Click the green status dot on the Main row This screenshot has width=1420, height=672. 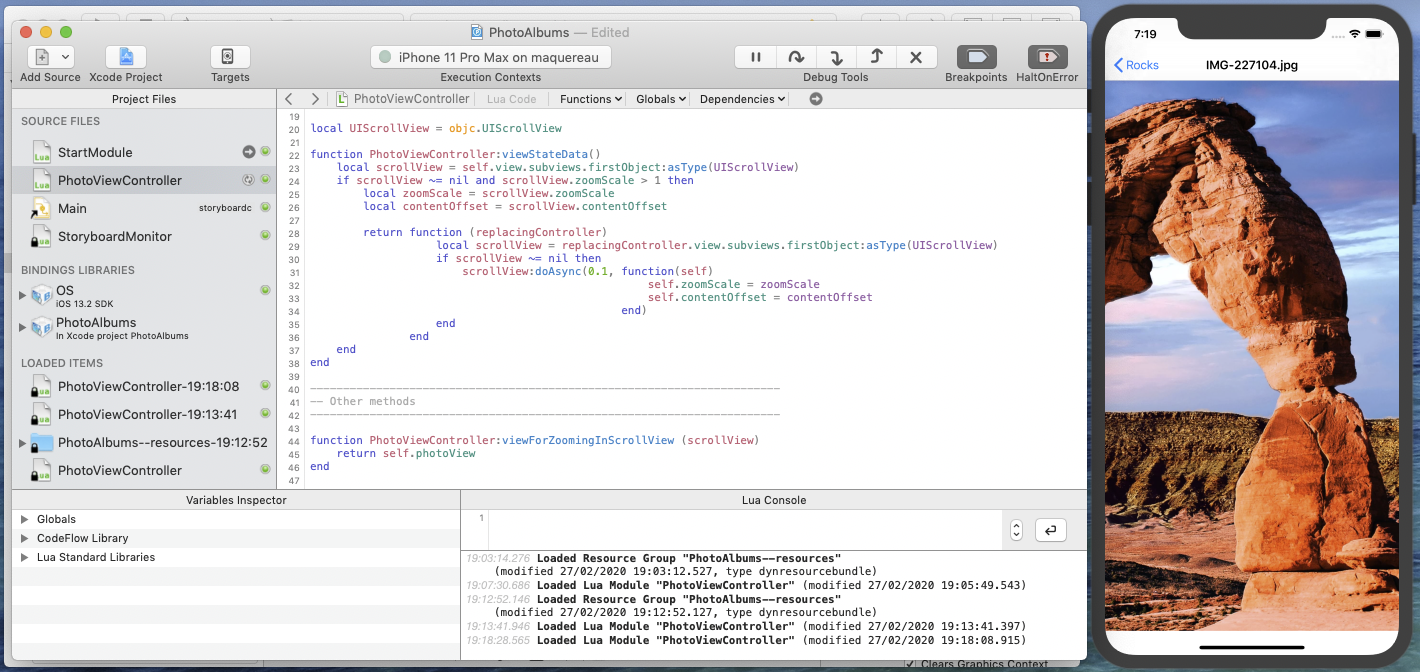266,208
